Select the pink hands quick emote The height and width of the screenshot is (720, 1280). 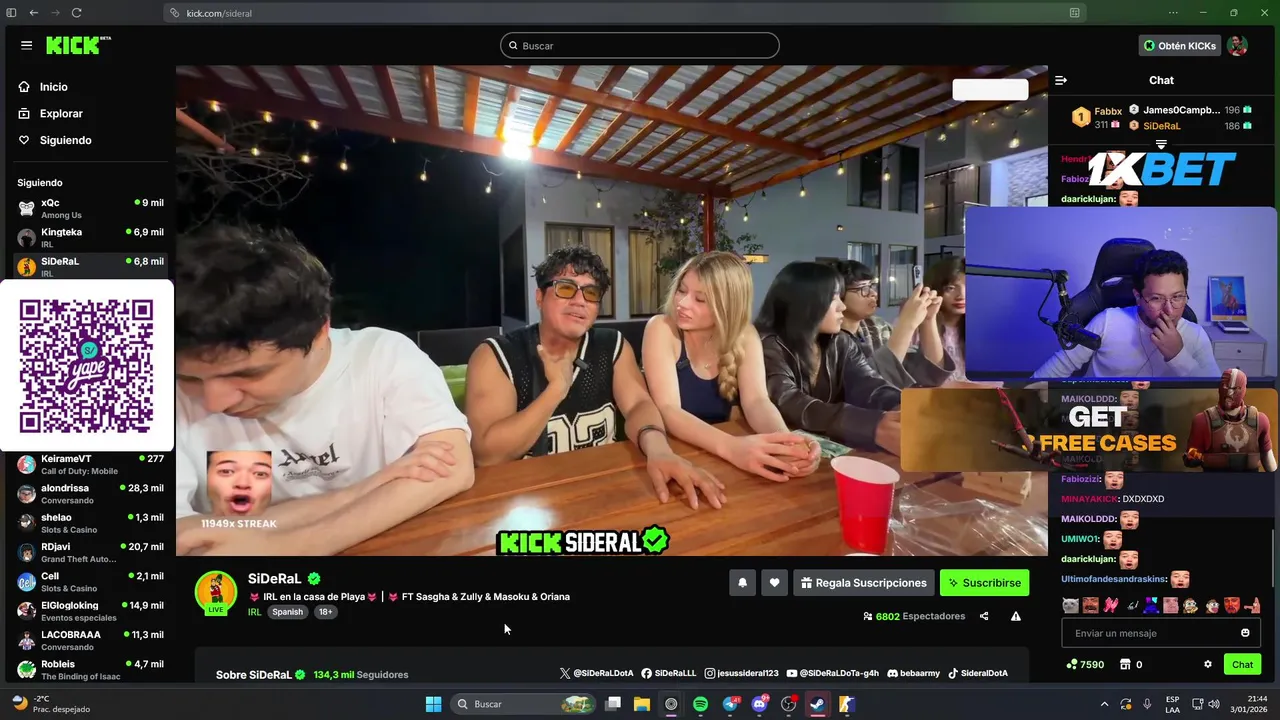(x=1112, y=605)
